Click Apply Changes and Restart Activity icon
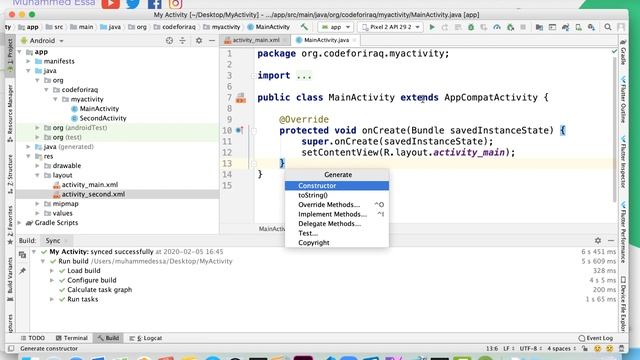This screenshot has width=640, height=360. coord(444,27)
